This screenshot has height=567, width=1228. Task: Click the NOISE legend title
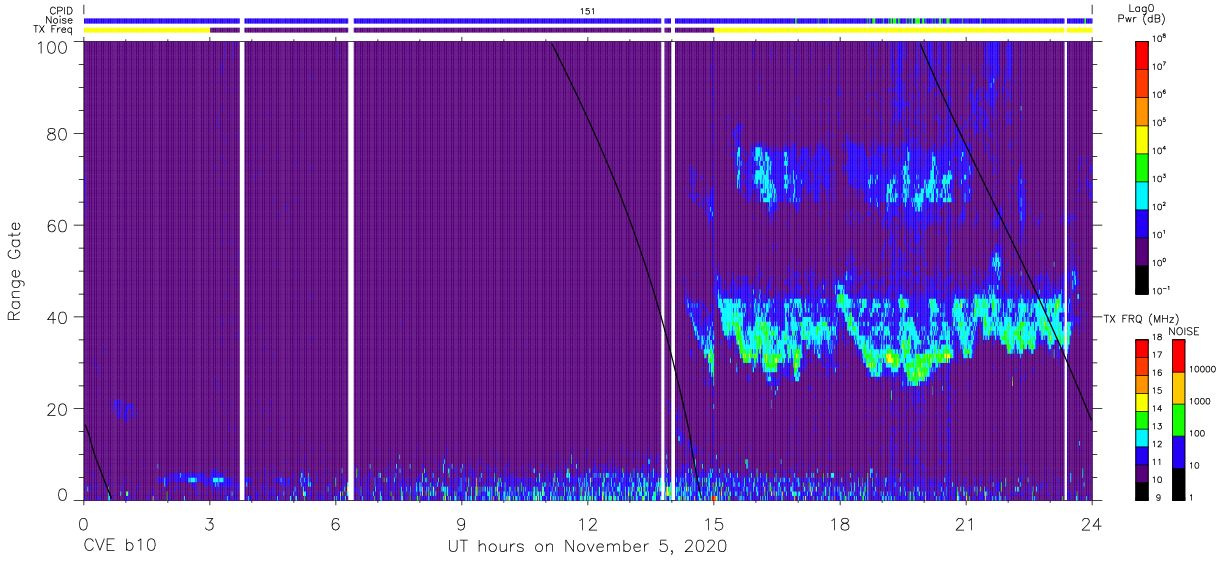(x=1185, y=331)
